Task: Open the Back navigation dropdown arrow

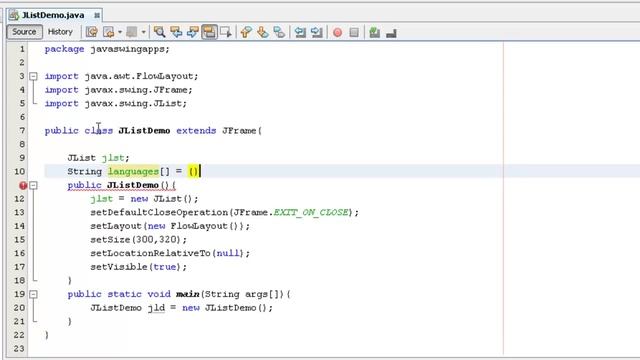Action: pos(120,32)
